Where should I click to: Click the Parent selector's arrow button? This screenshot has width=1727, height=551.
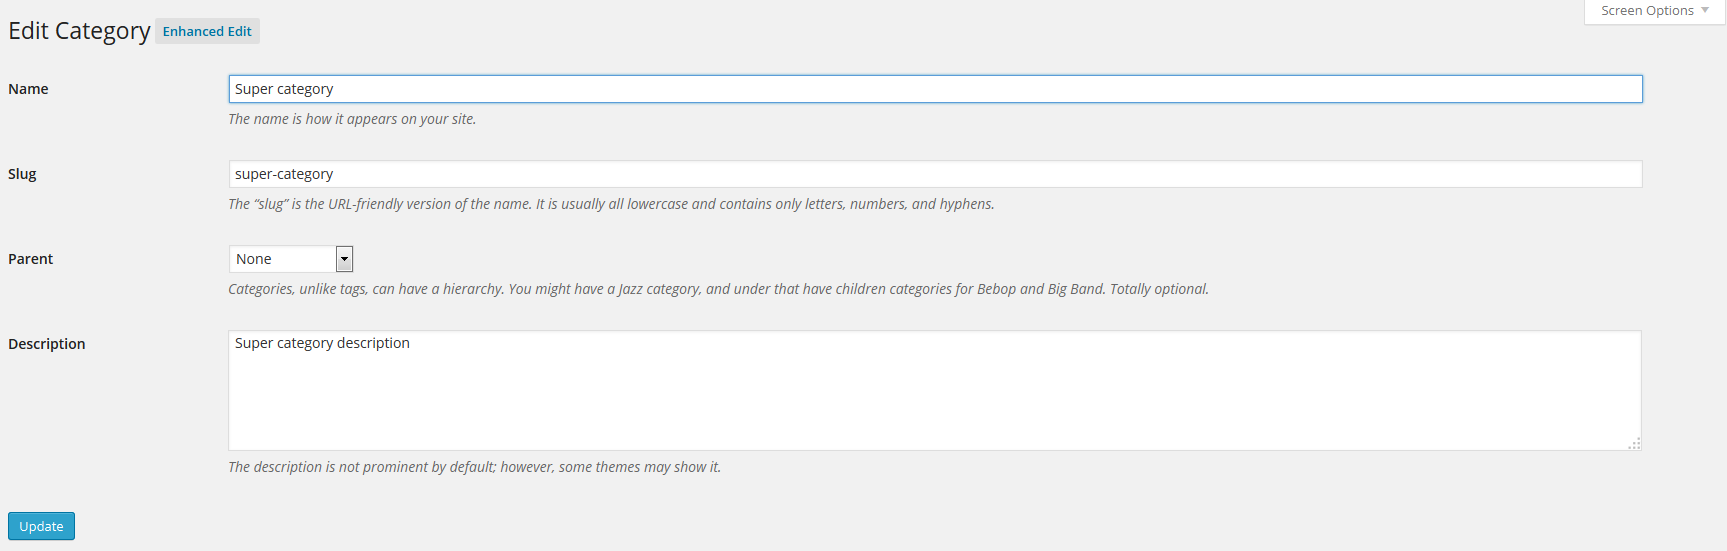click(344, 259)
